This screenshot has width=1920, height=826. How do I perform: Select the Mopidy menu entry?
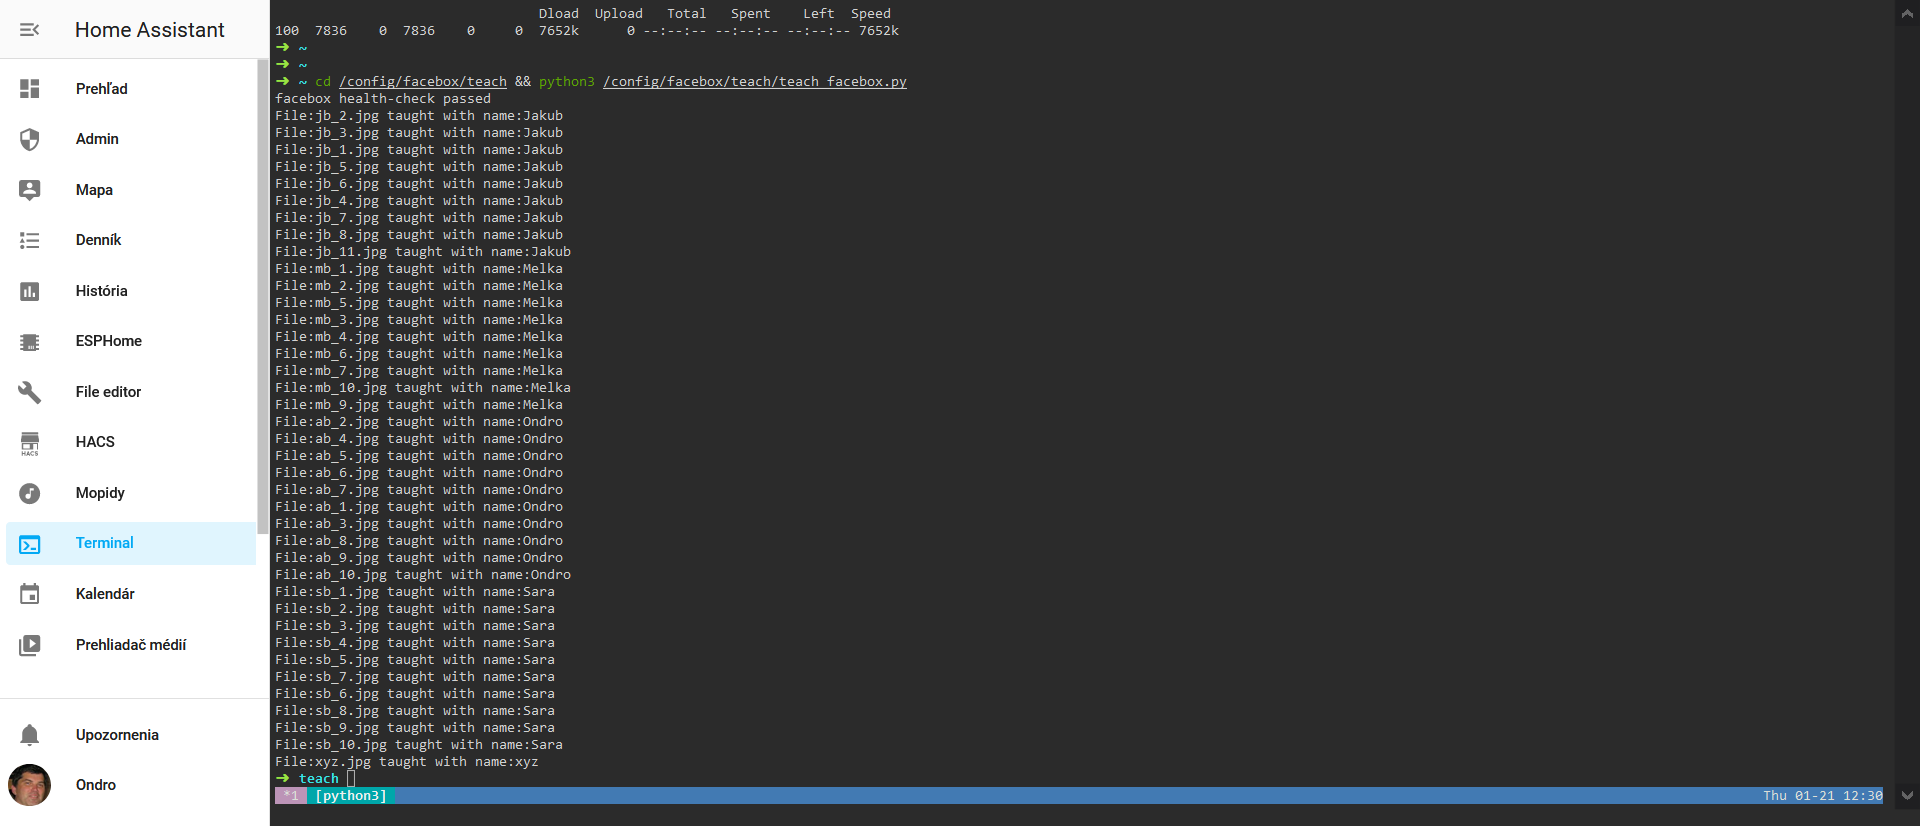131,493
